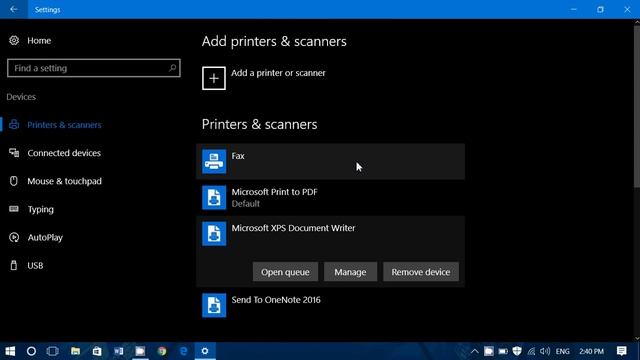Viewport: 640px width, 360px height.
Task: Open Task View in taskbar
Action: 53,351
